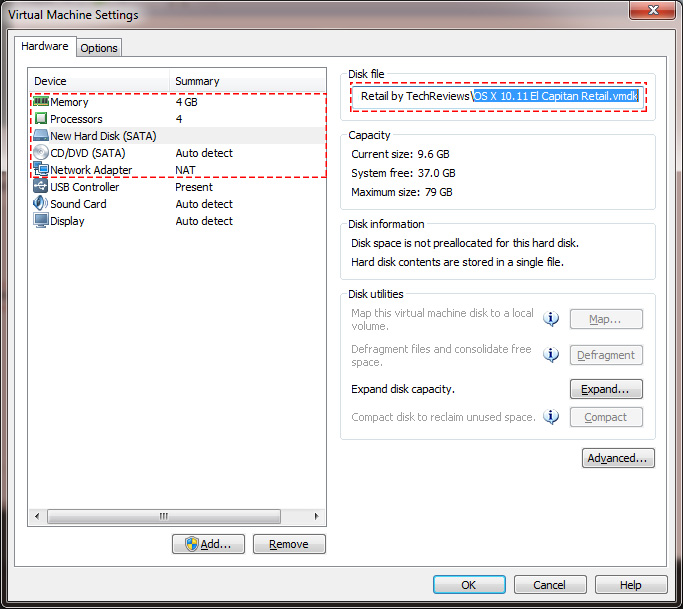This screenshot has width=683, height=609.
Task: Click info icon beside Compact button
Action: click(x=551, y=417)
